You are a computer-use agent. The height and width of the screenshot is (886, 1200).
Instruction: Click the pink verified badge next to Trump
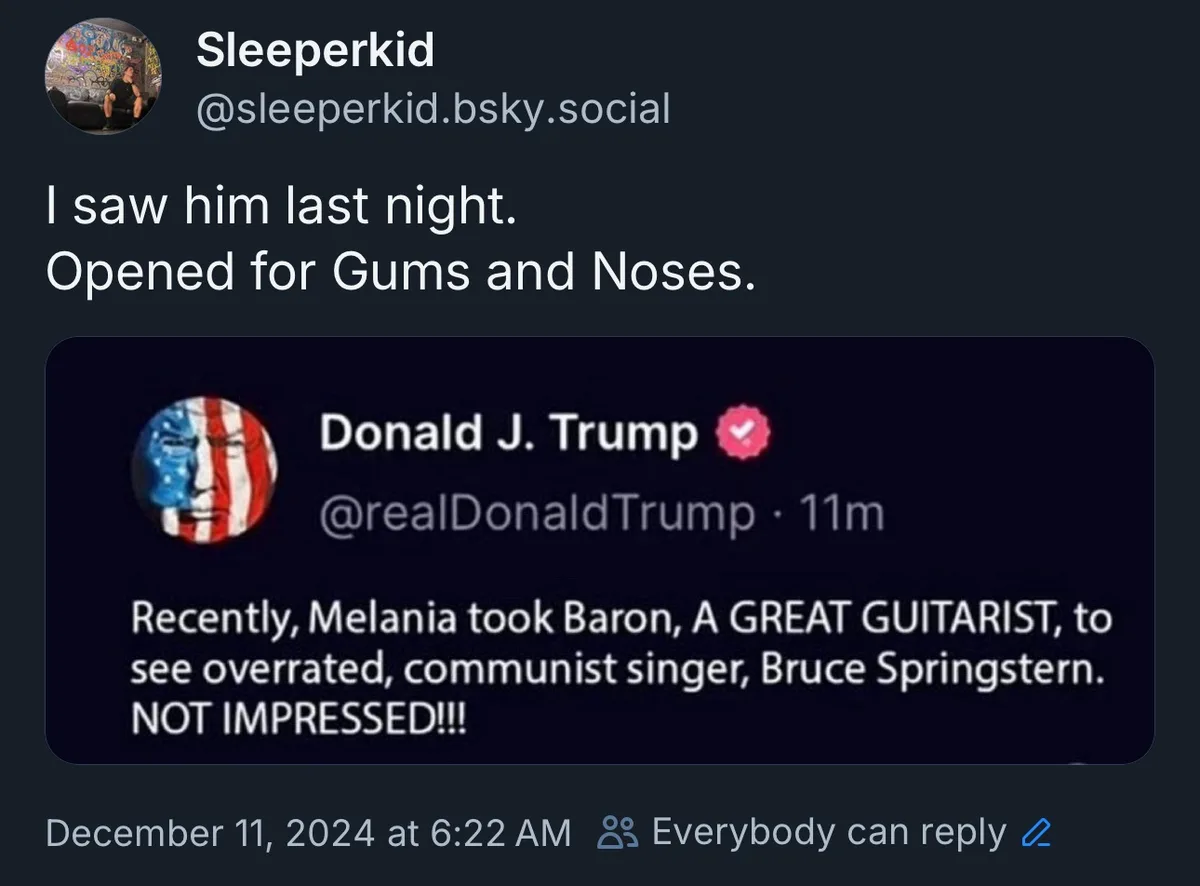742,433
